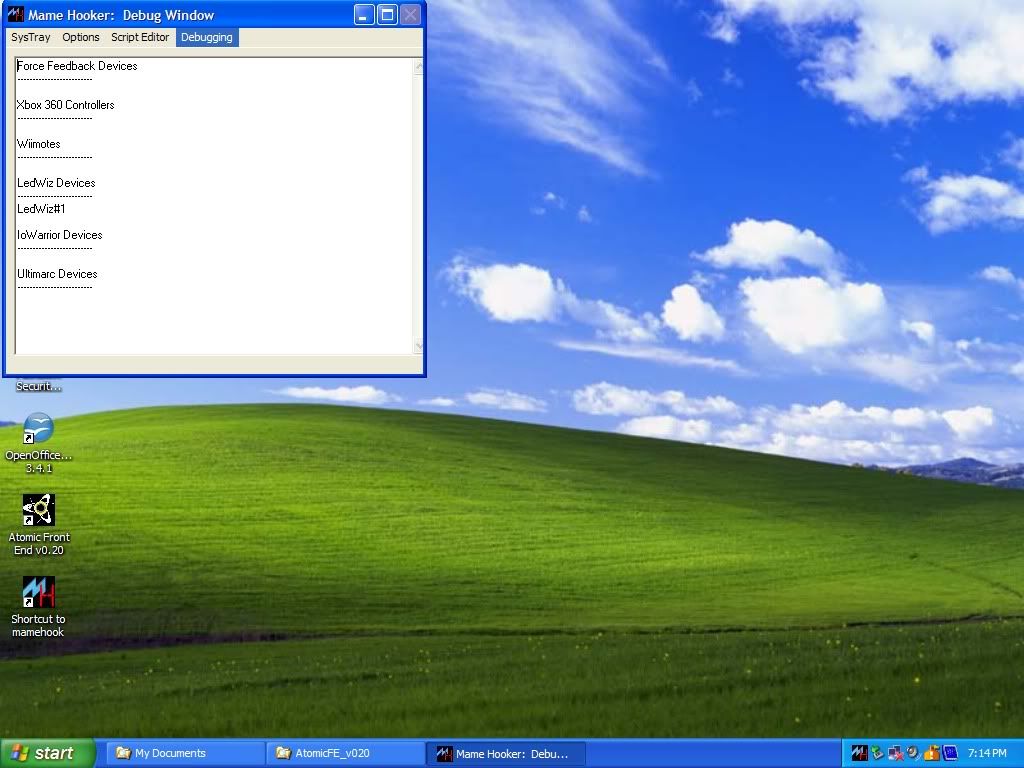Viewport: 1024px width, 768px height.
Task: Click the IoWarrior Devices line
Action: click(x=59, y=235)
